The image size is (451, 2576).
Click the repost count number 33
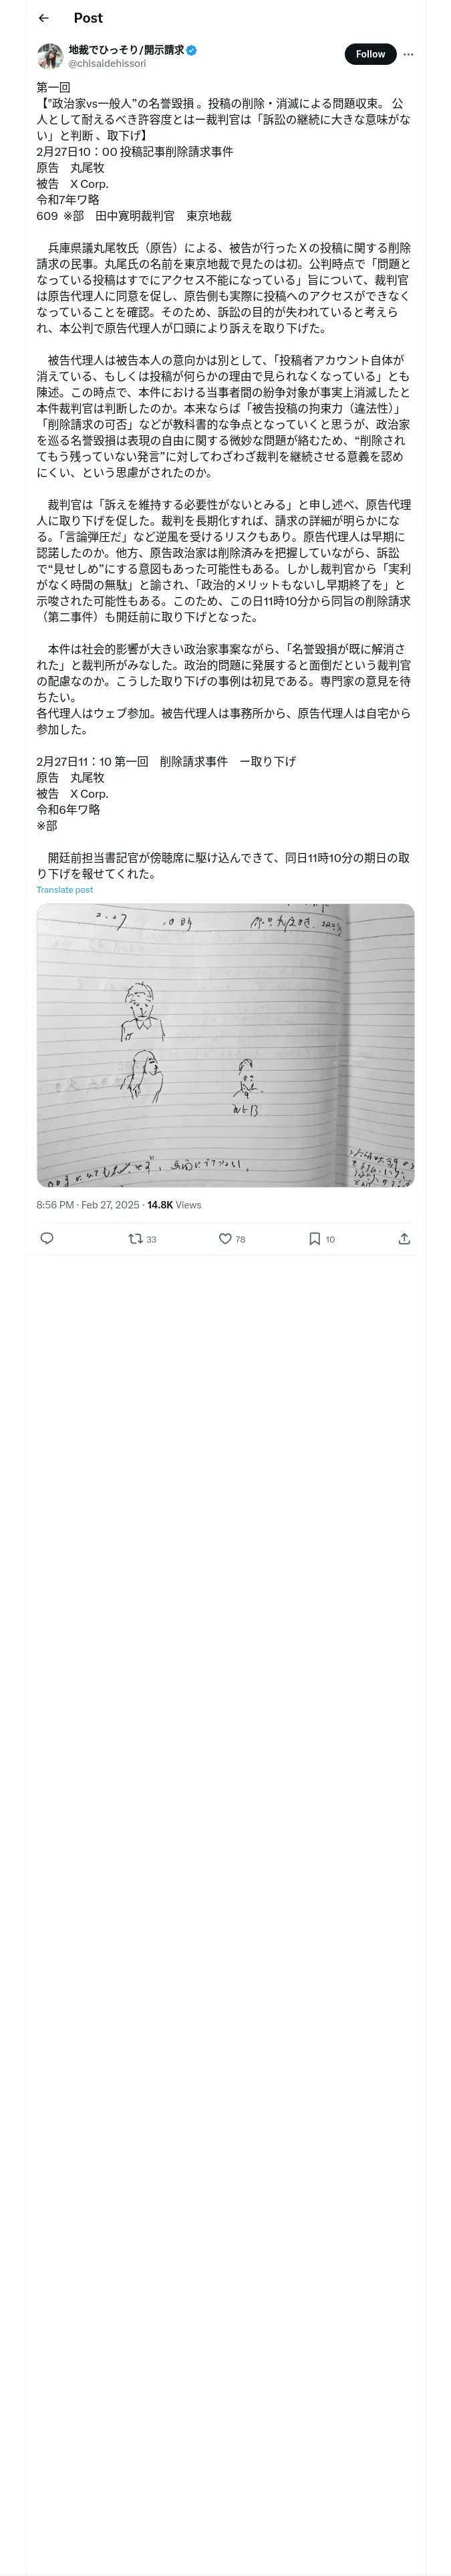tap(152, 1239)
